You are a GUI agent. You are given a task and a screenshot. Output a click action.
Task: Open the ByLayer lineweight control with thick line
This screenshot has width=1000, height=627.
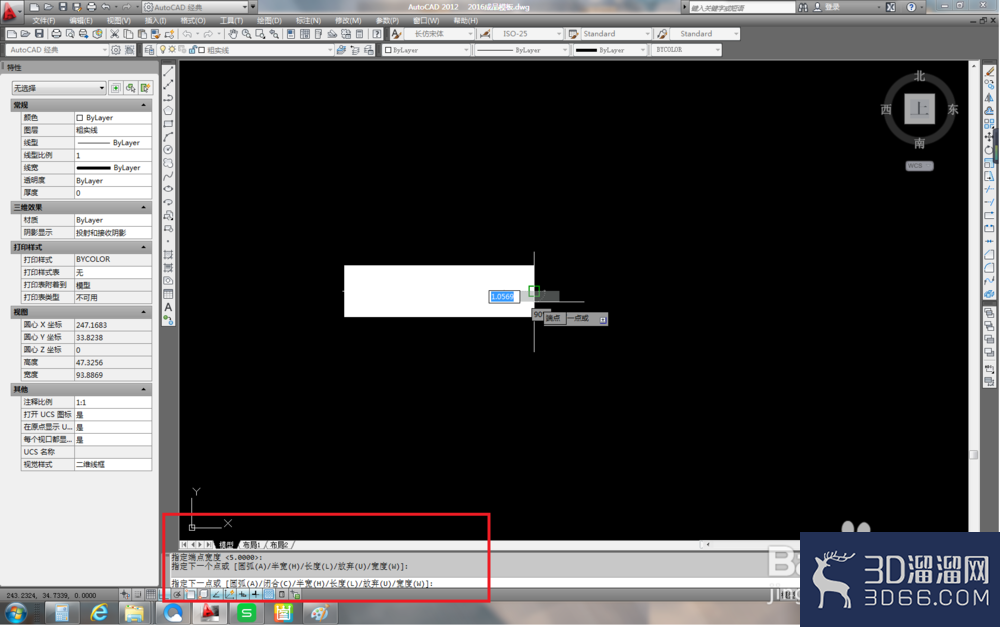610,50
